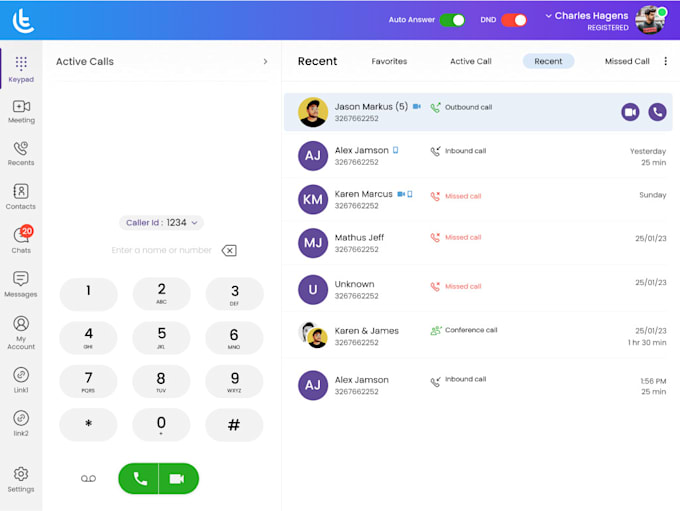Open Settings gear in sidebar
The image size is (680, 511).
(x=21, y=479)
